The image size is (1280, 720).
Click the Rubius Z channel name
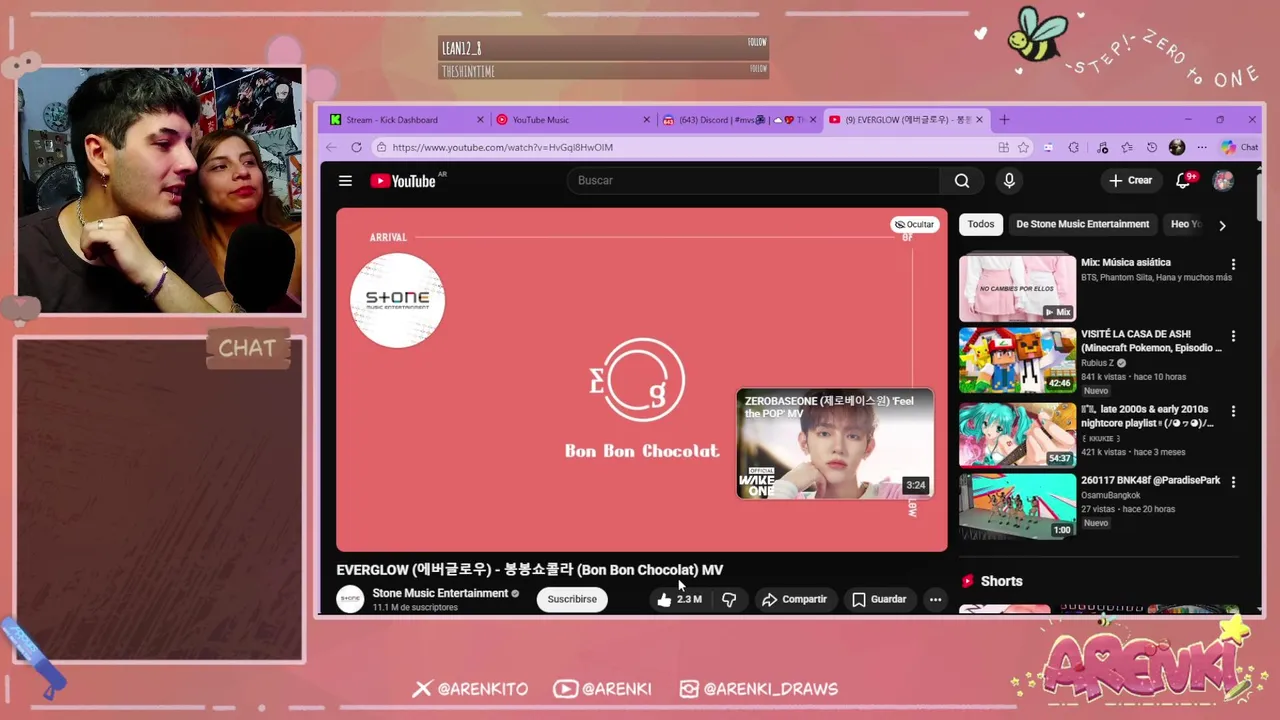(1098, 363)
